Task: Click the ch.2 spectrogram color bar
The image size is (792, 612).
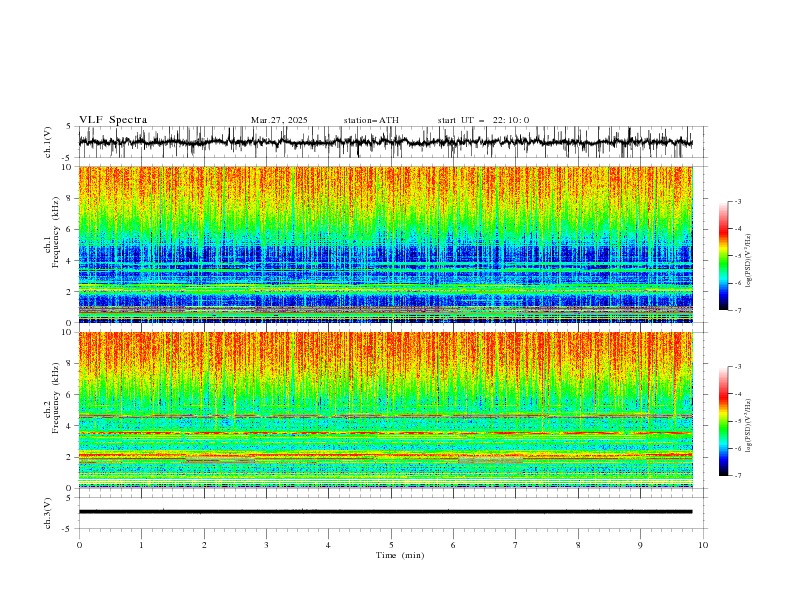Action: pos(723,421)
